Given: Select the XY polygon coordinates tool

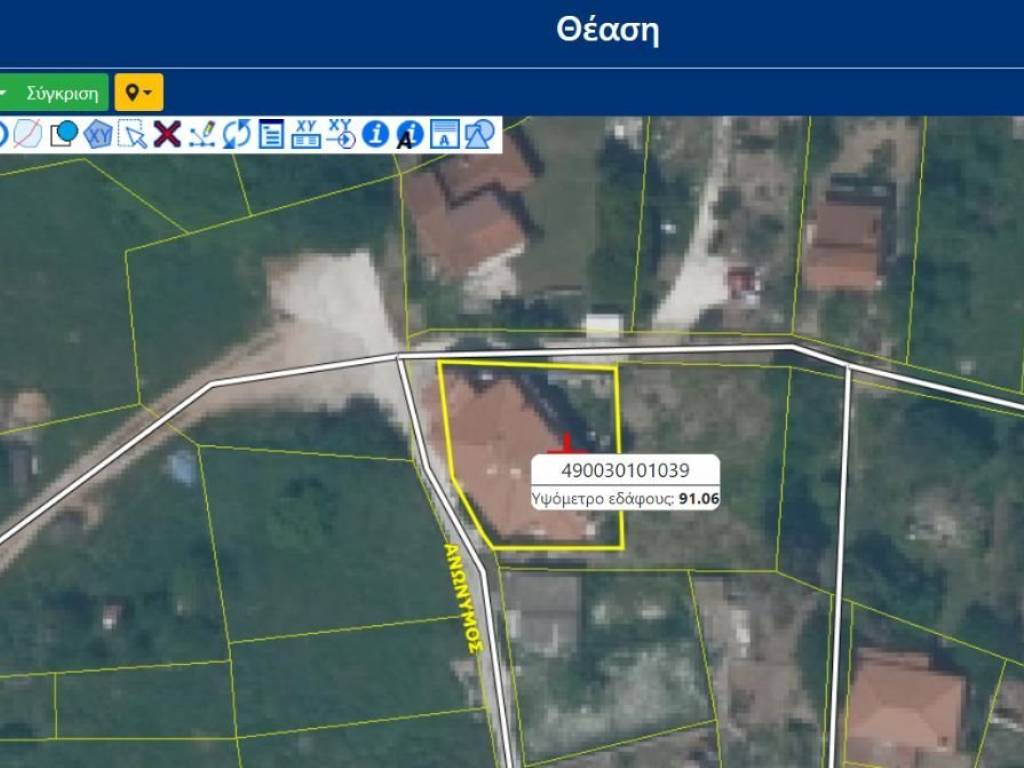Looking at the screenshot, I should tap(97, 133).
